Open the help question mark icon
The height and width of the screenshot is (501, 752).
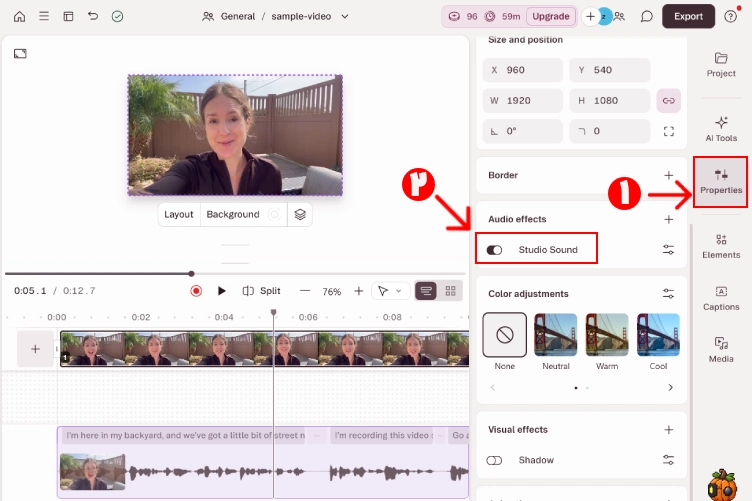(x=730, y=16)
